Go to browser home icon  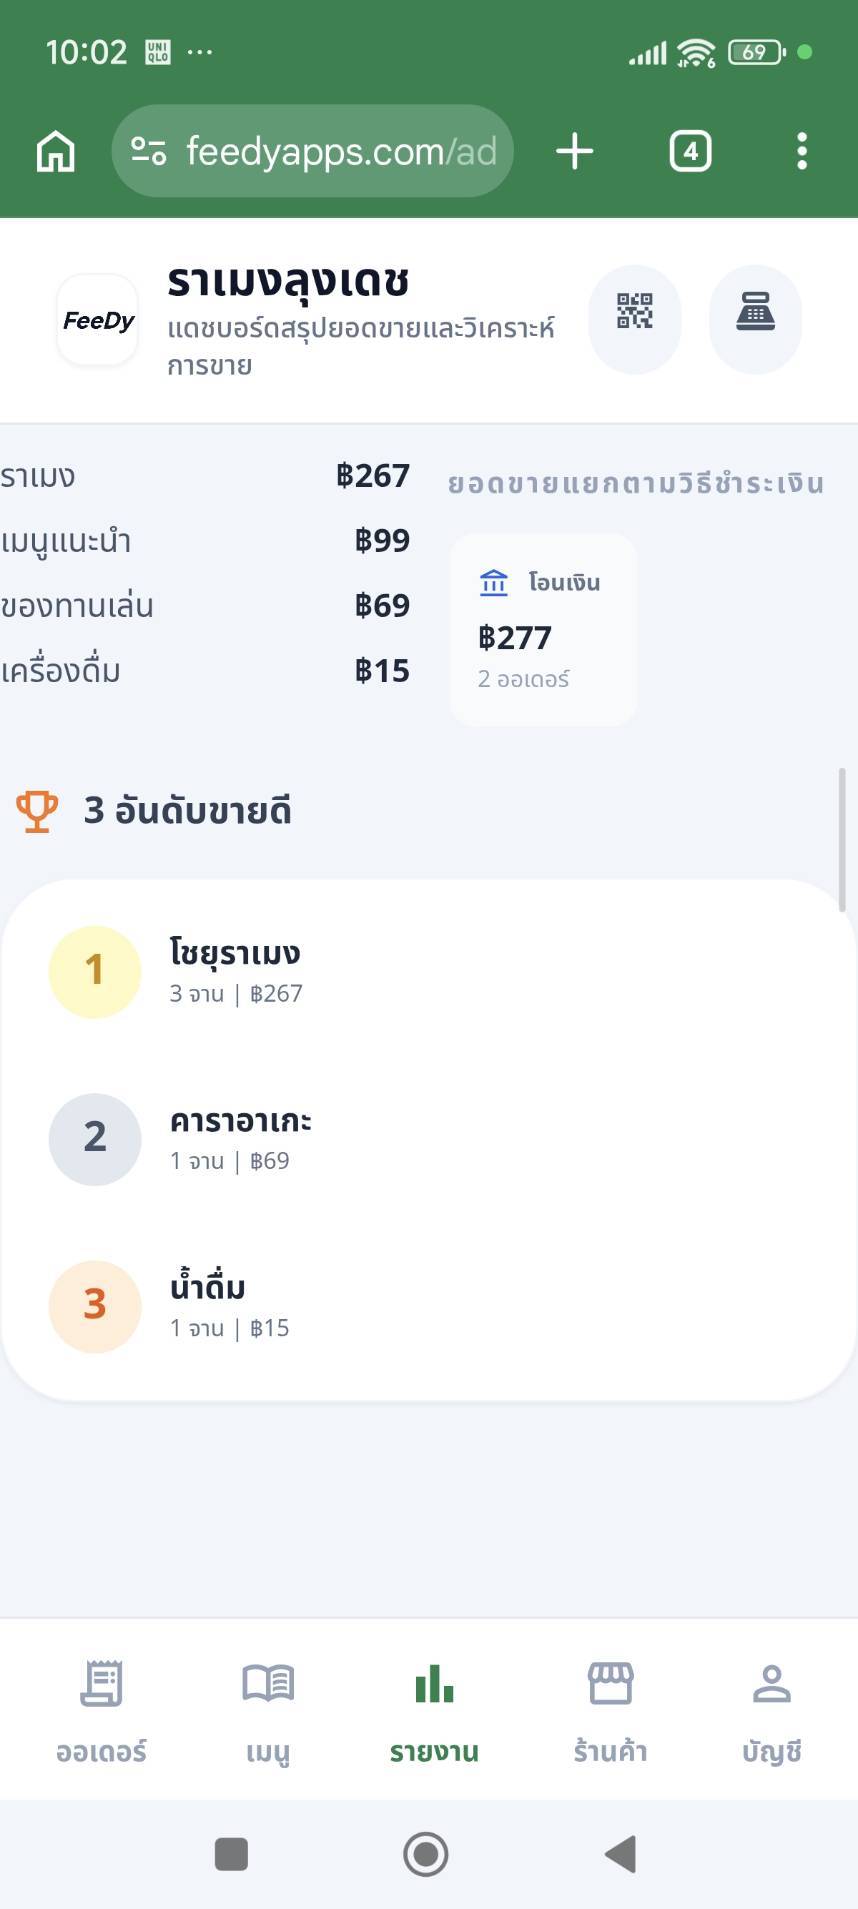[56, 152]
